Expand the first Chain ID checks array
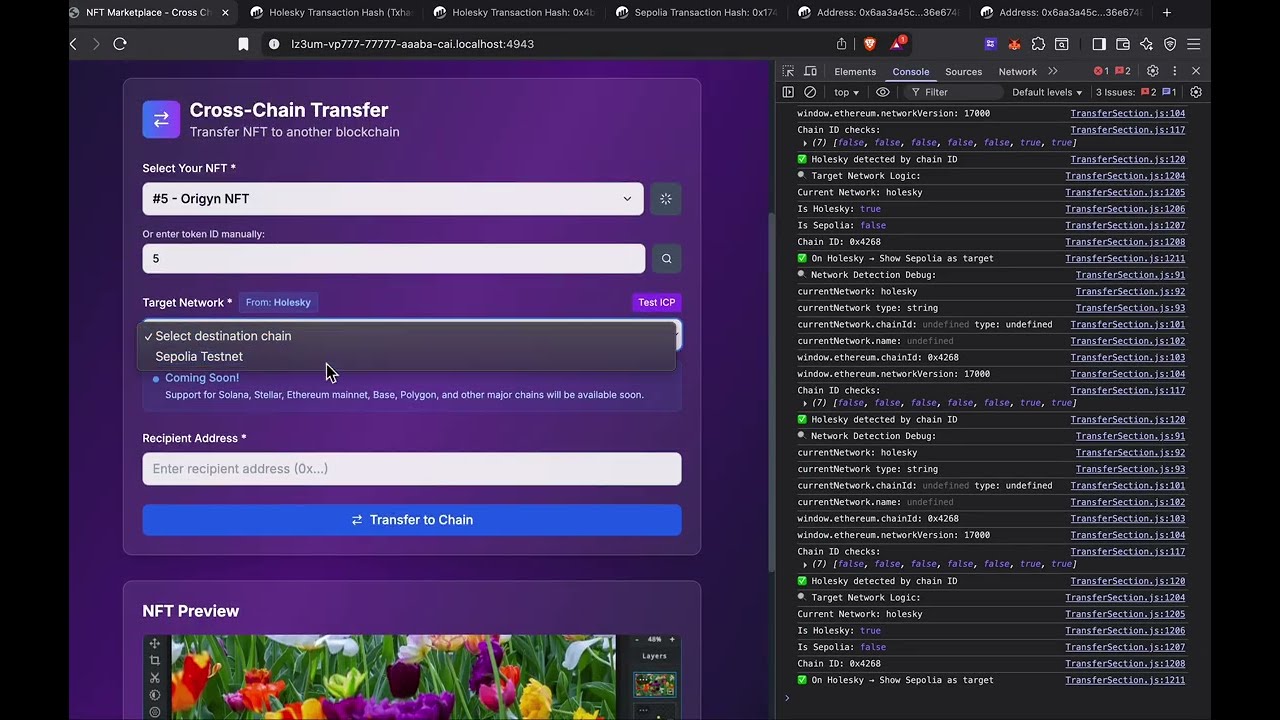 pyautogui.click(x=805, y=143)
